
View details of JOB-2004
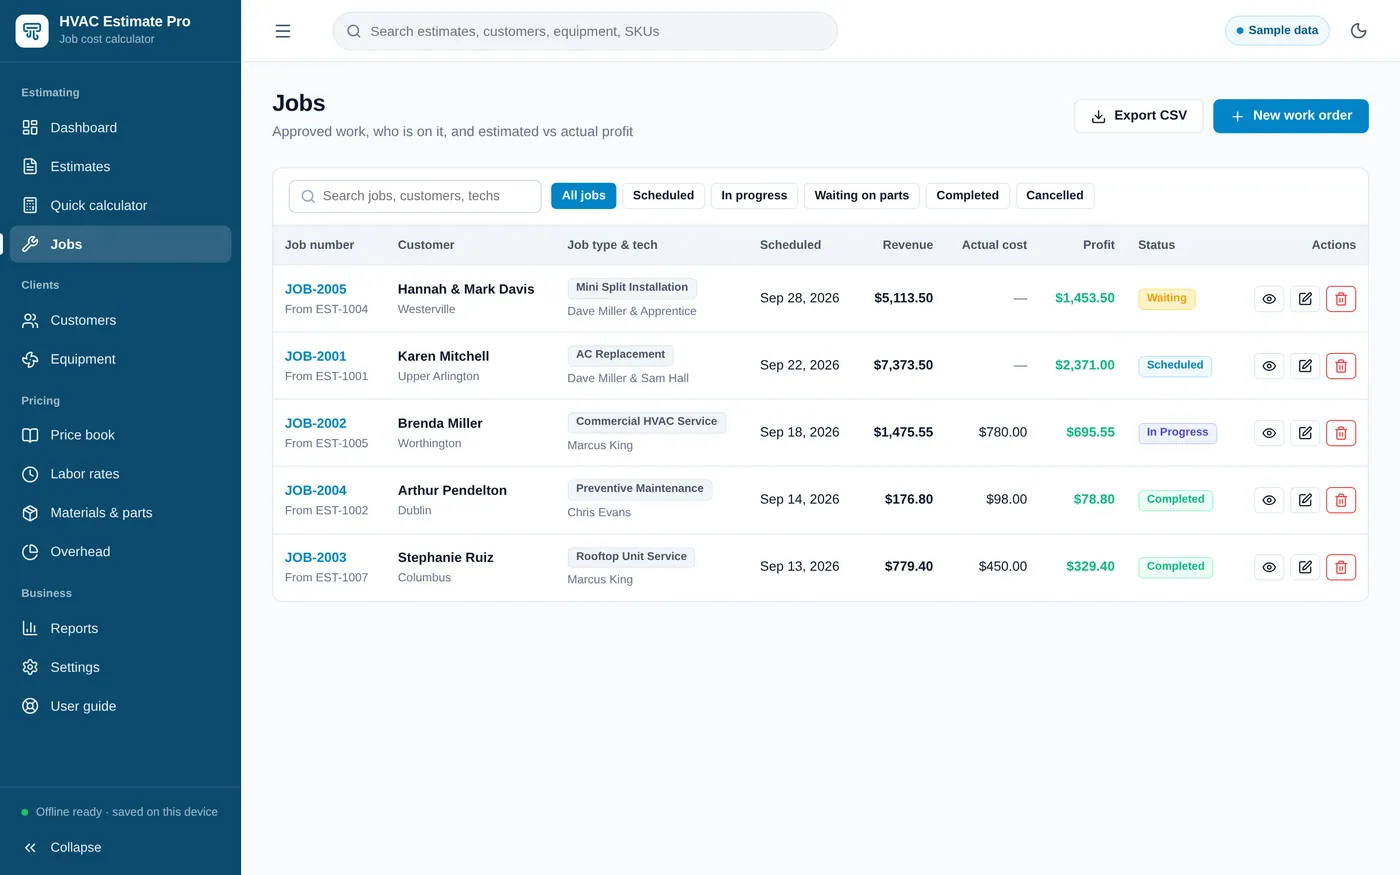coord(1269,500)
